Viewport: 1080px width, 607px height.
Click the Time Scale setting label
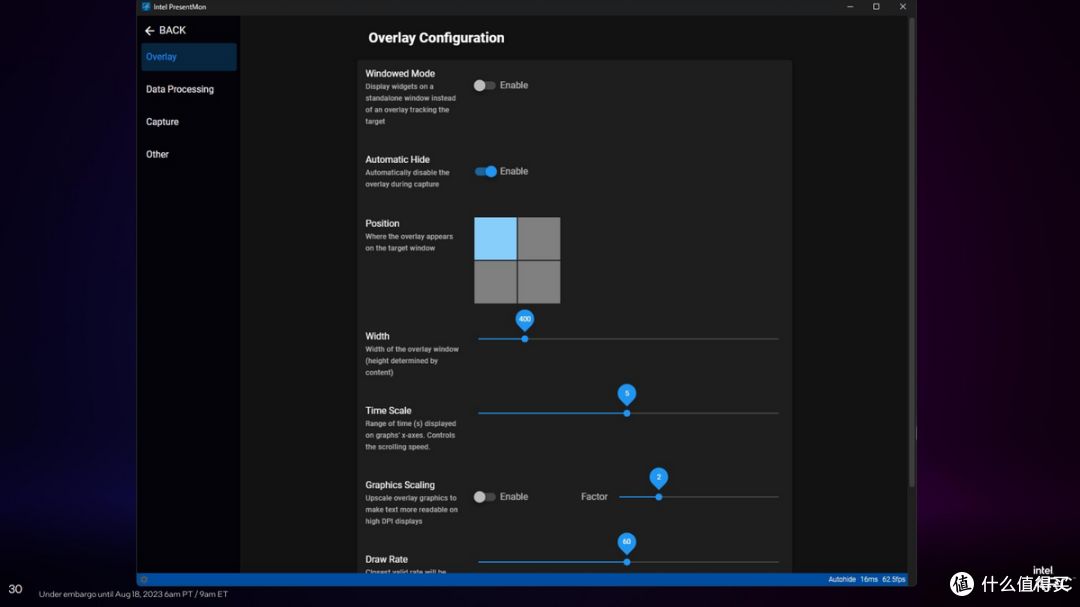click(388, 411)
